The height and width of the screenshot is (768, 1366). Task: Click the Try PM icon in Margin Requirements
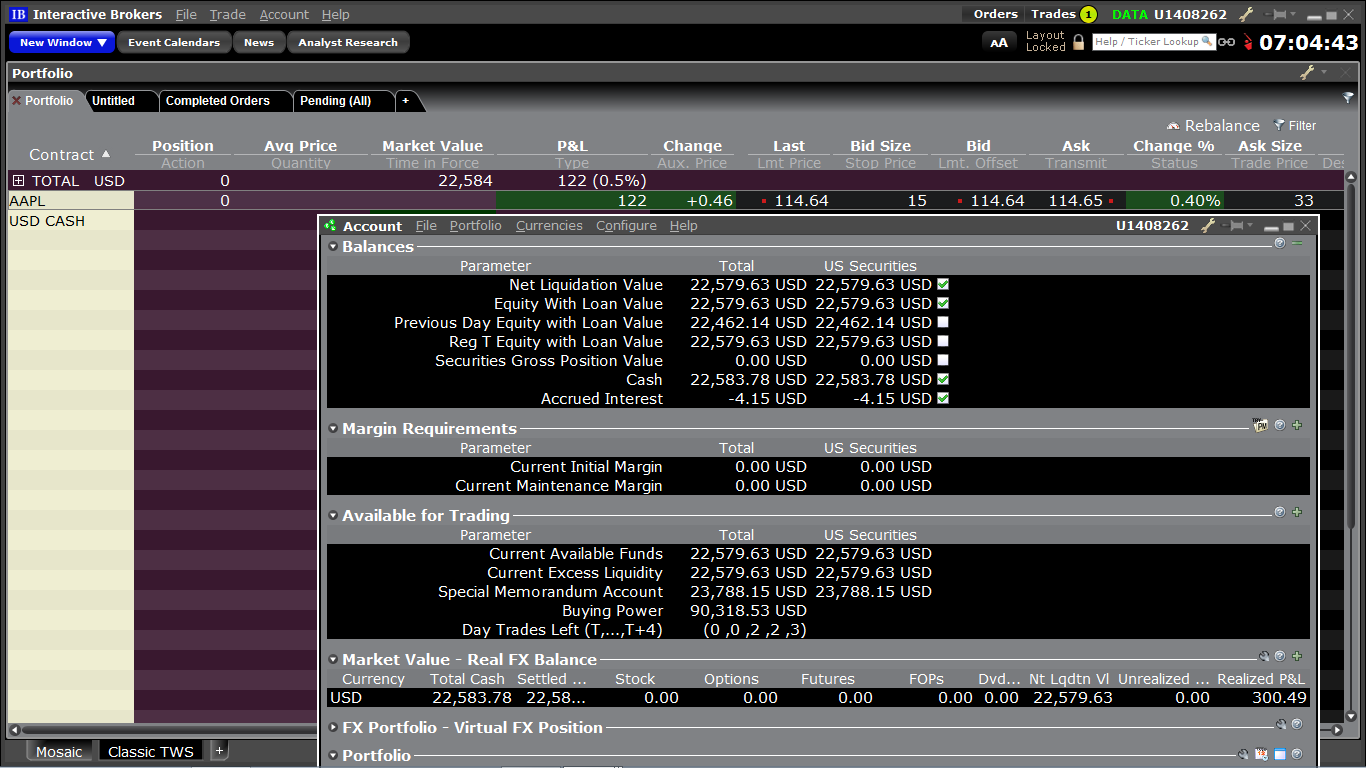1260,425
